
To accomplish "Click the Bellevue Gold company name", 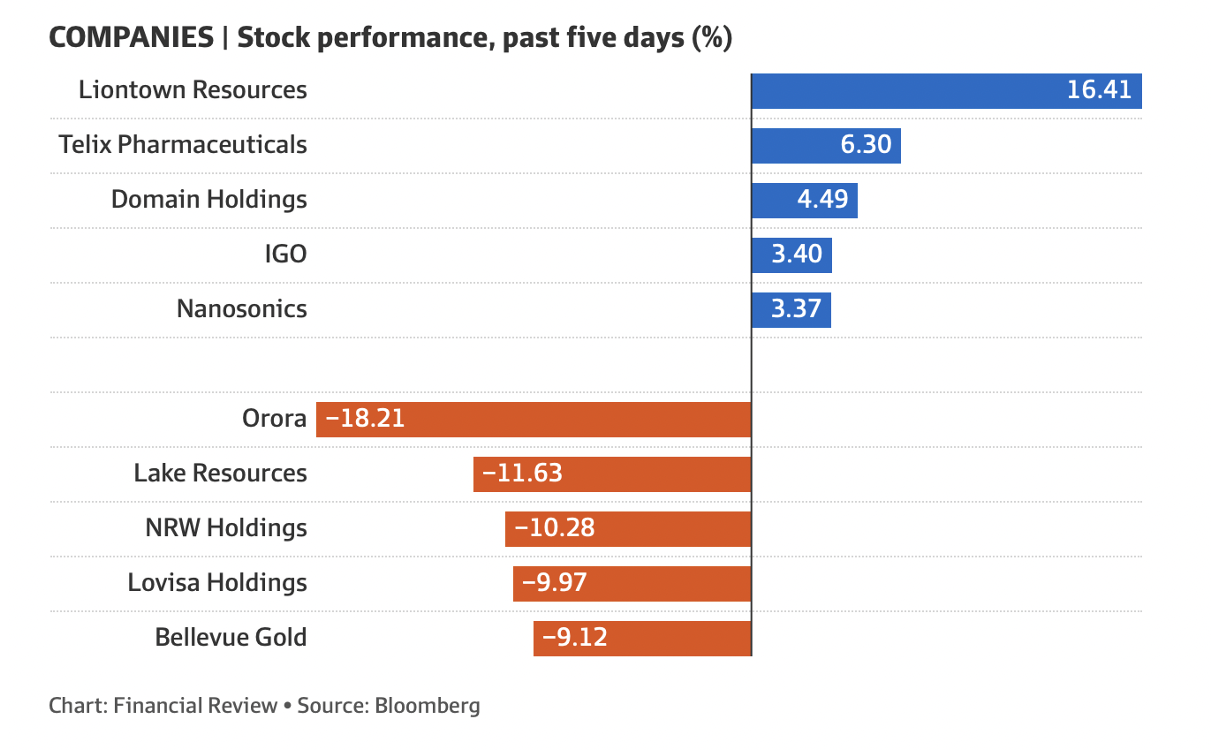I will [231, 637].
